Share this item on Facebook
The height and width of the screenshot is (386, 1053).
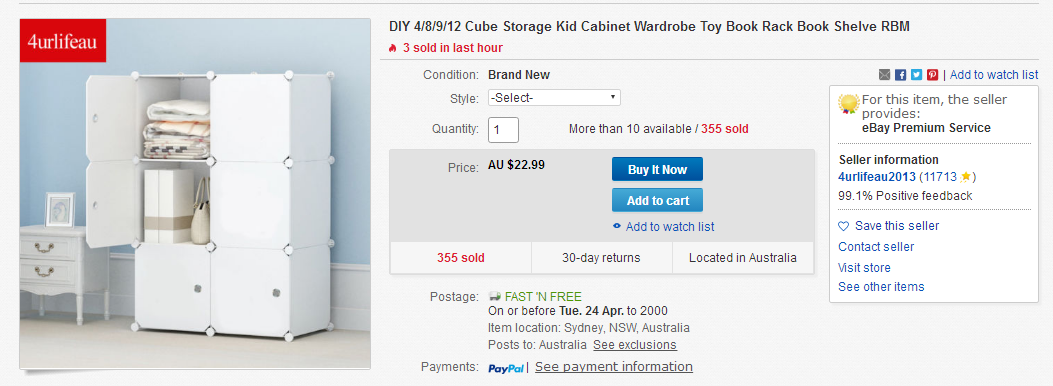click(x=901, y=75)
